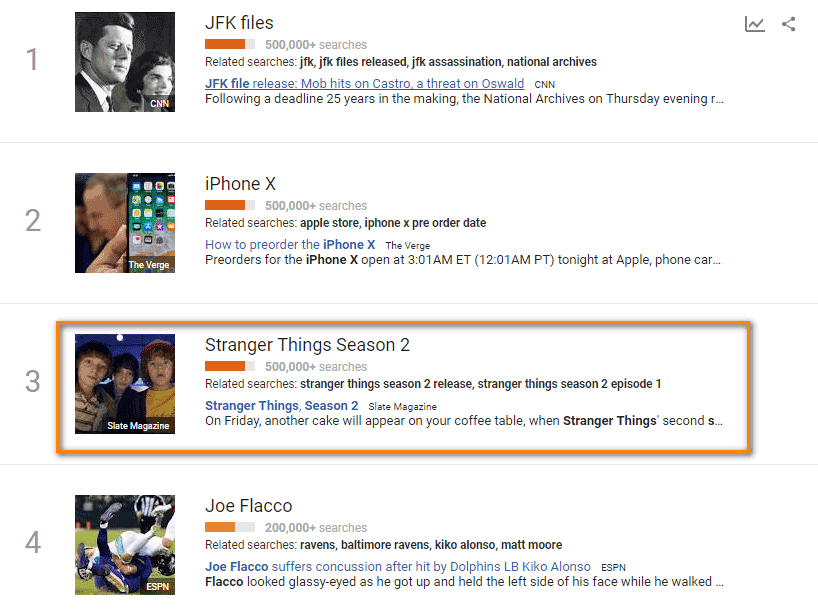Click related search 'jfk files released'

[x=363, y=62]
